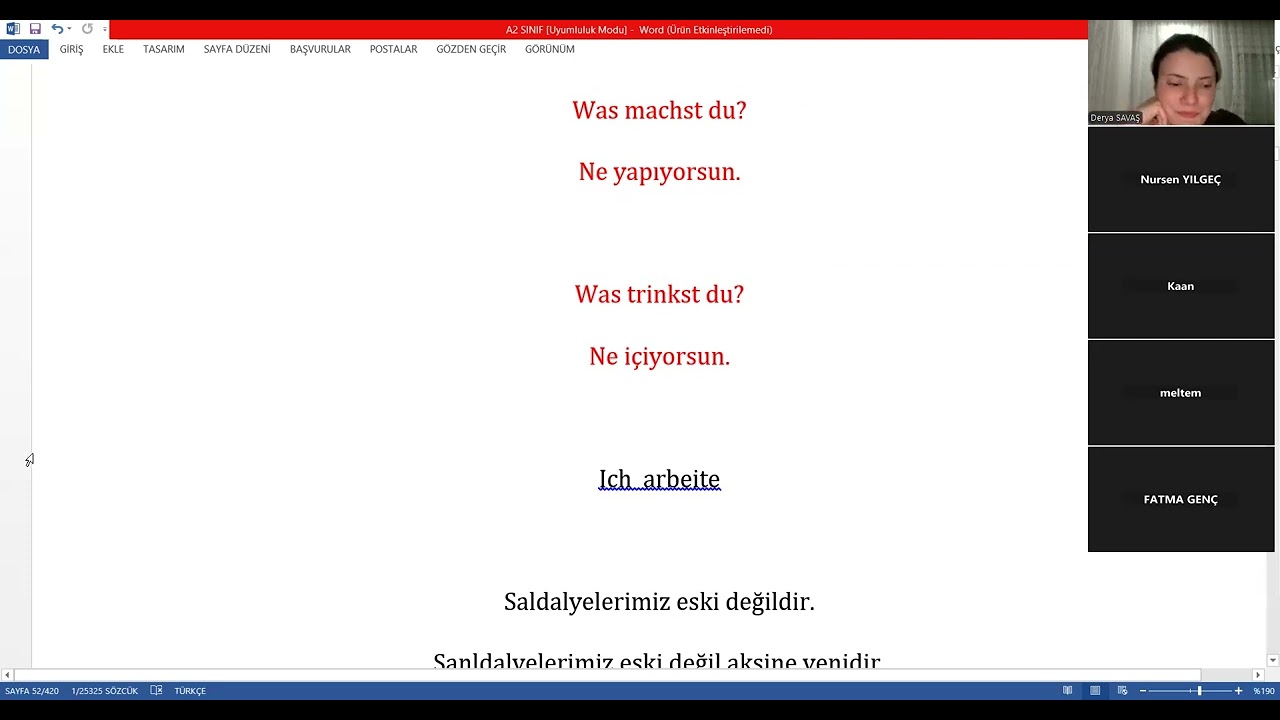Undo the last action
Image resolution: width=1280 pixels, height=720 pixels.
pos(57,29)
